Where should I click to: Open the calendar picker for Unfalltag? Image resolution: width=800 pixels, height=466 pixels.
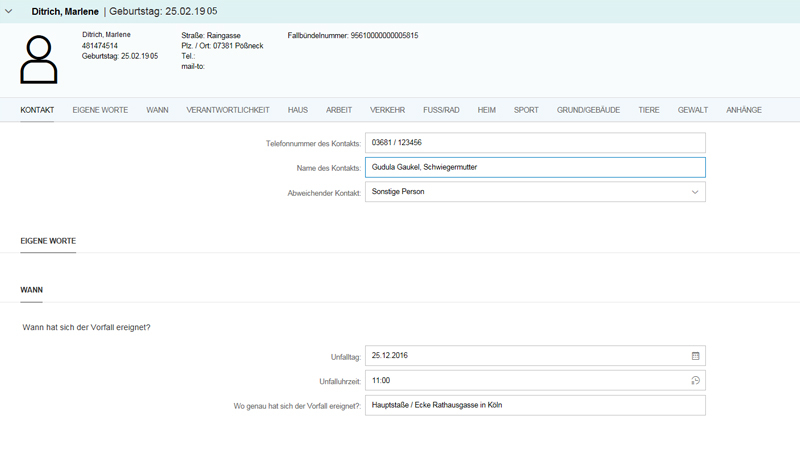(695, 356)
